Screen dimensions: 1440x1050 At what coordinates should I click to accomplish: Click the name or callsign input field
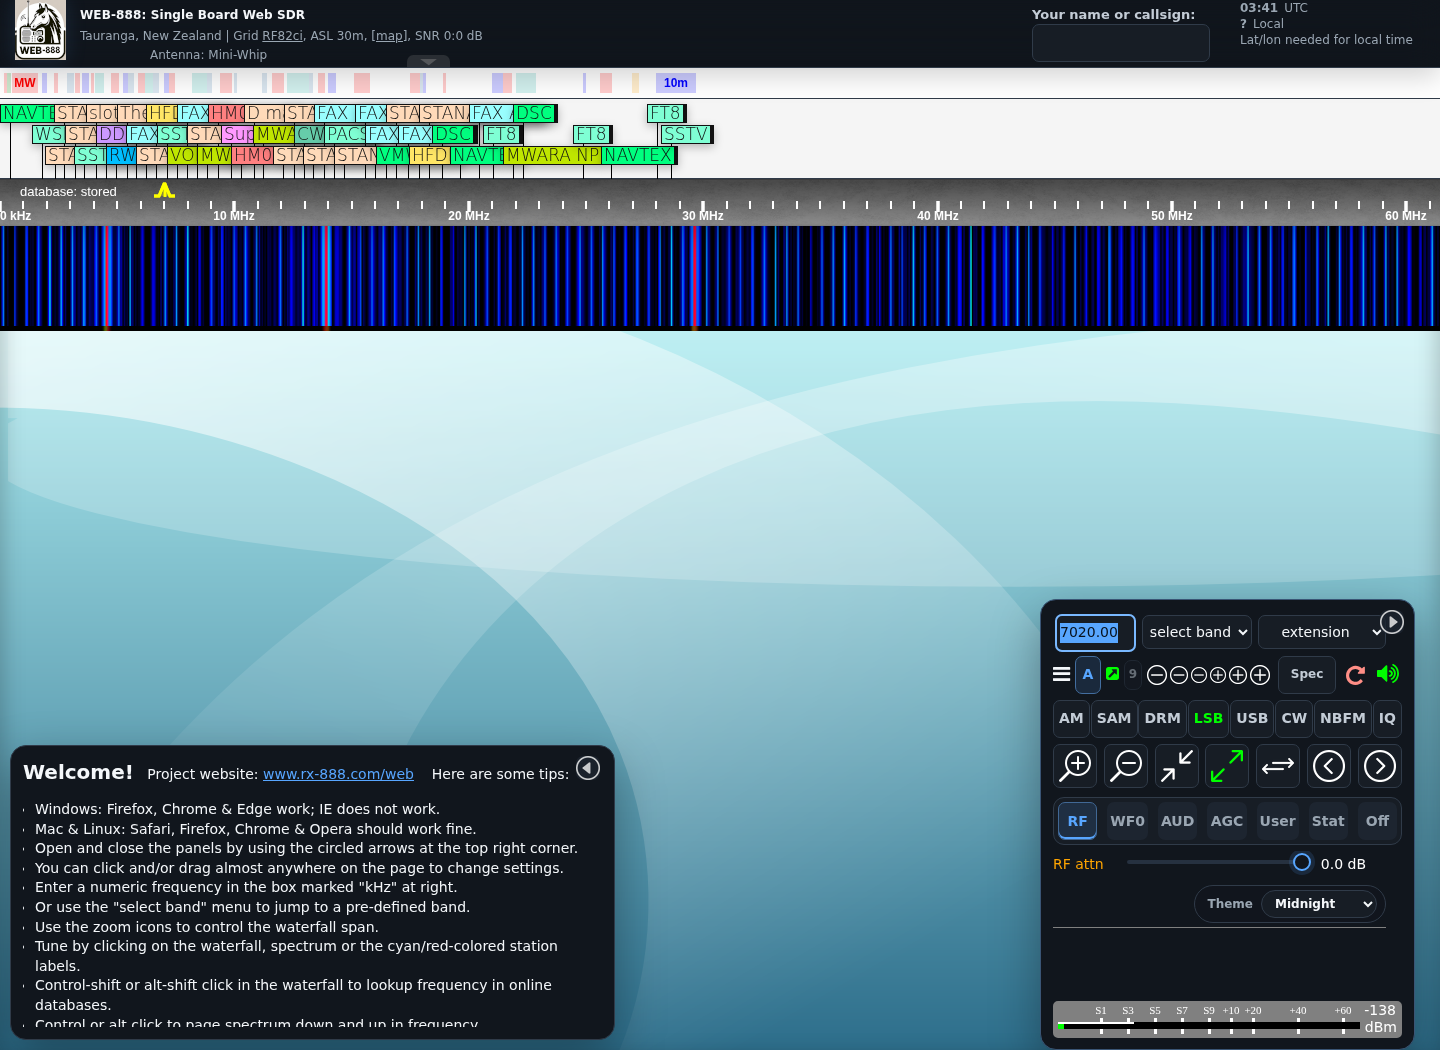[x=1121, y=43]
